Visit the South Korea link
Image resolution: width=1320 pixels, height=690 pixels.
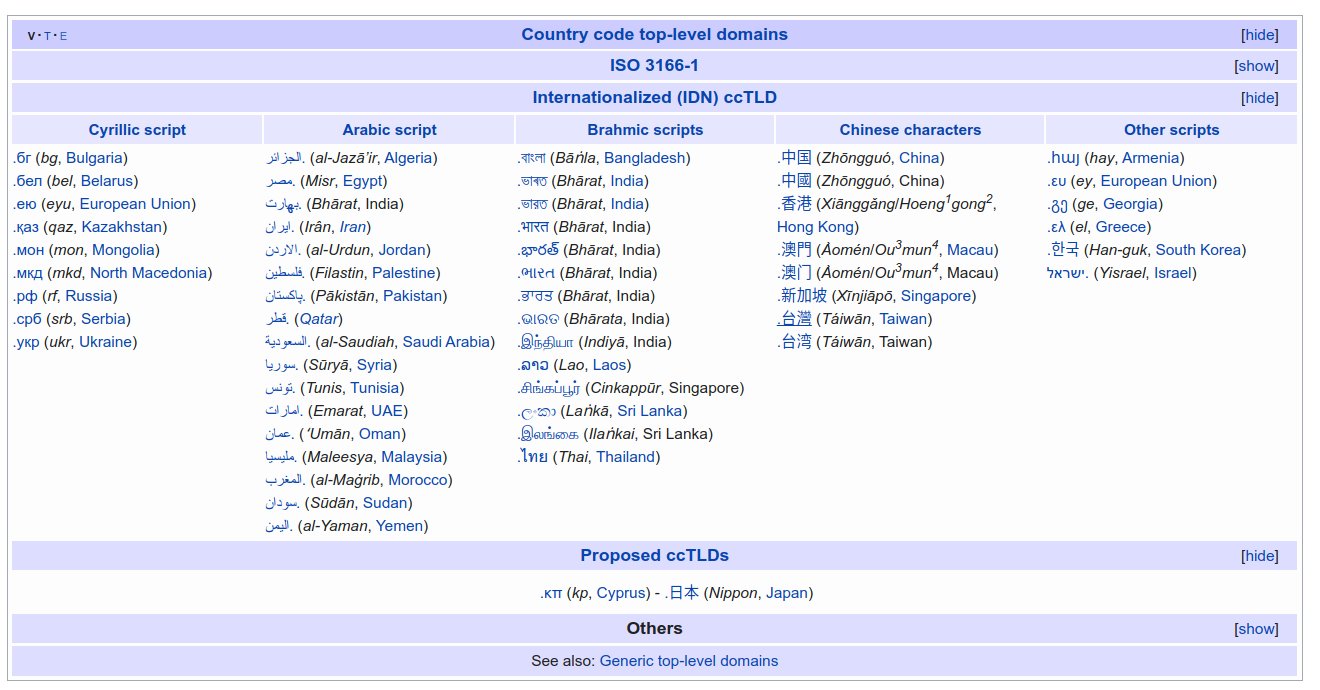click(x=1198, y=250)
